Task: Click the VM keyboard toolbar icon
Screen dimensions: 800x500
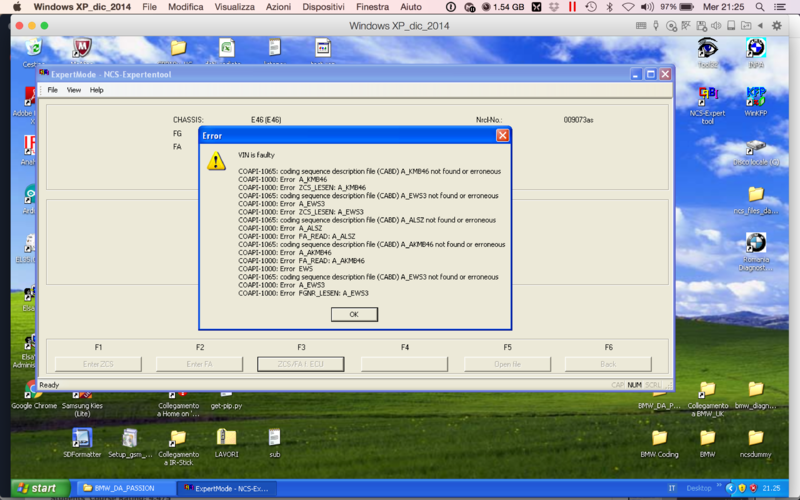Action: (x=641, y=26)
